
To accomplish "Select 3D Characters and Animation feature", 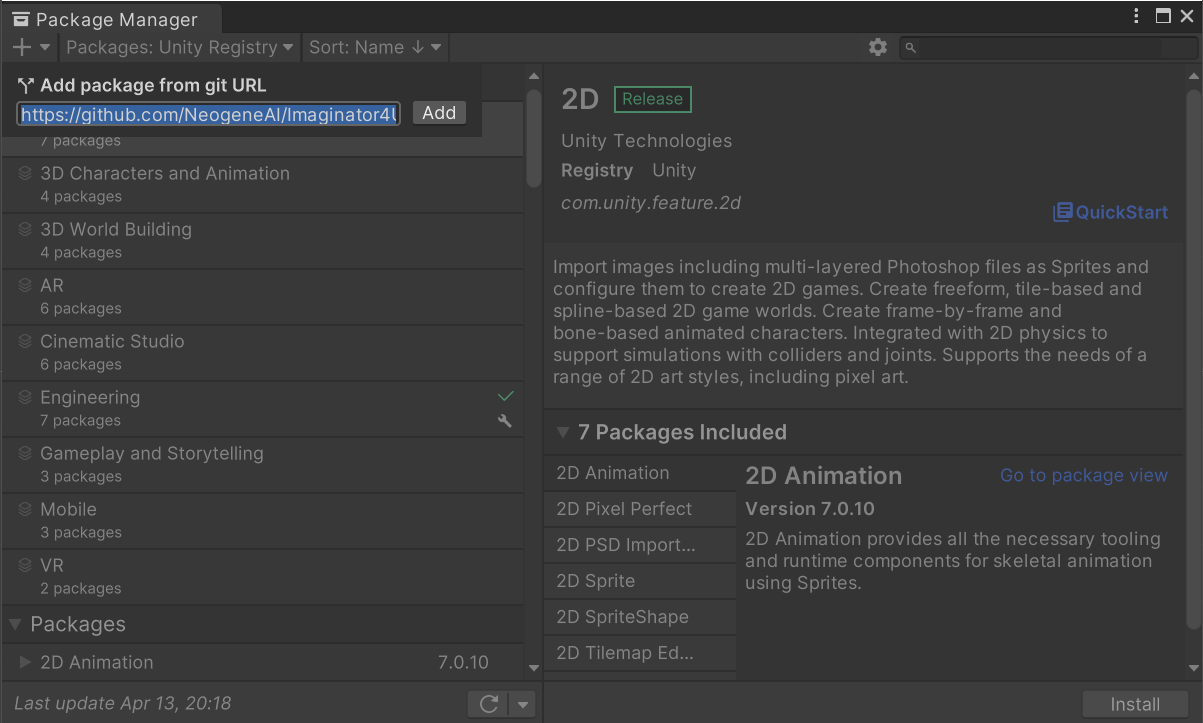I will (x=262, y=184).
